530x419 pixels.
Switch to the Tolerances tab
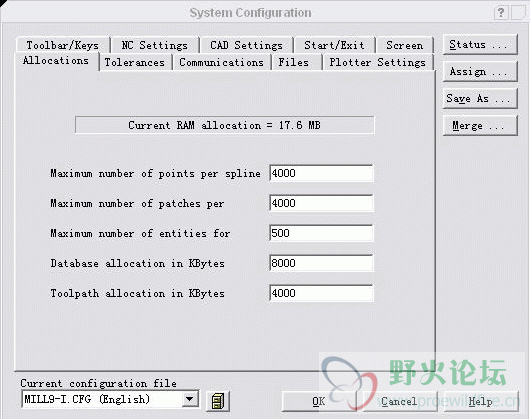135,63
